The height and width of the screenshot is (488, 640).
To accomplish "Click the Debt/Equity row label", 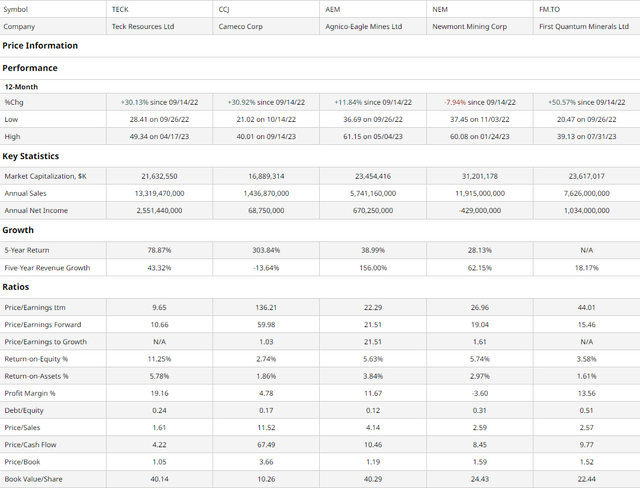I will pos(24,410).
